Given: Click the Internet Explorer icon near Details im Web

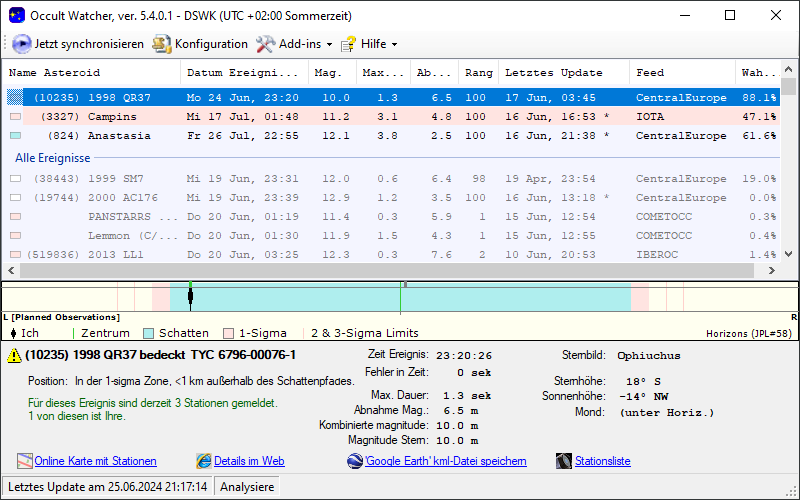Looking at the screenshot, I should [x=204, y=461].
